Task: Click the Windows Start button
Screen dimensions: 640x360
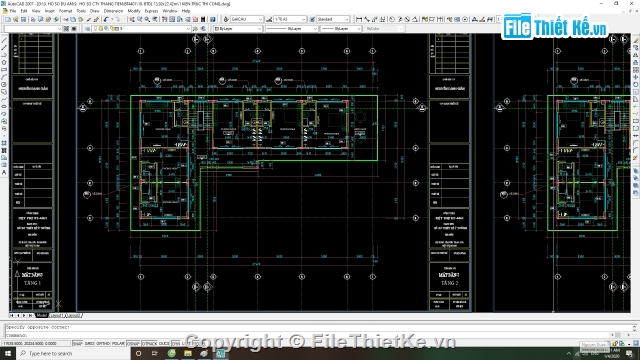Action: point(8,353)
